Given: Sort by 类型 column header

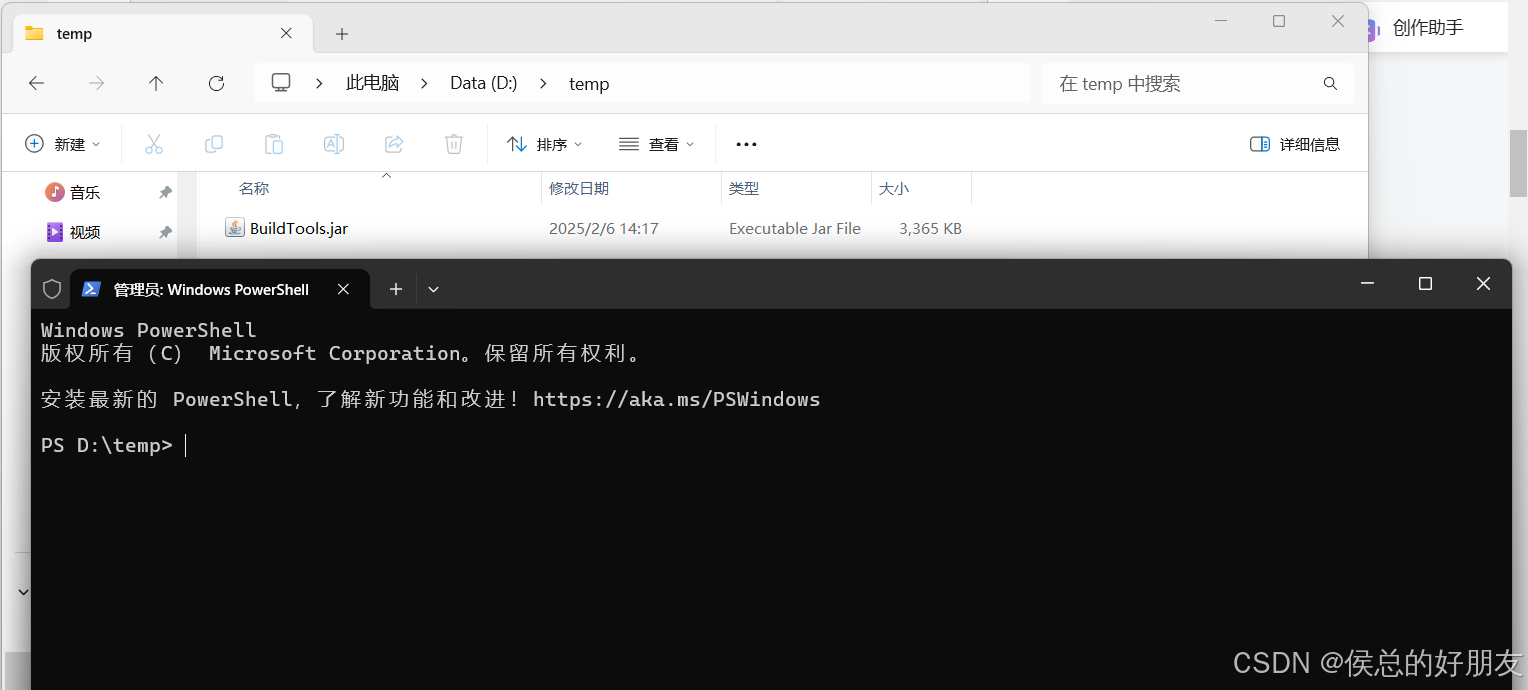Looking at the screenshot, I should pos(744,188).
